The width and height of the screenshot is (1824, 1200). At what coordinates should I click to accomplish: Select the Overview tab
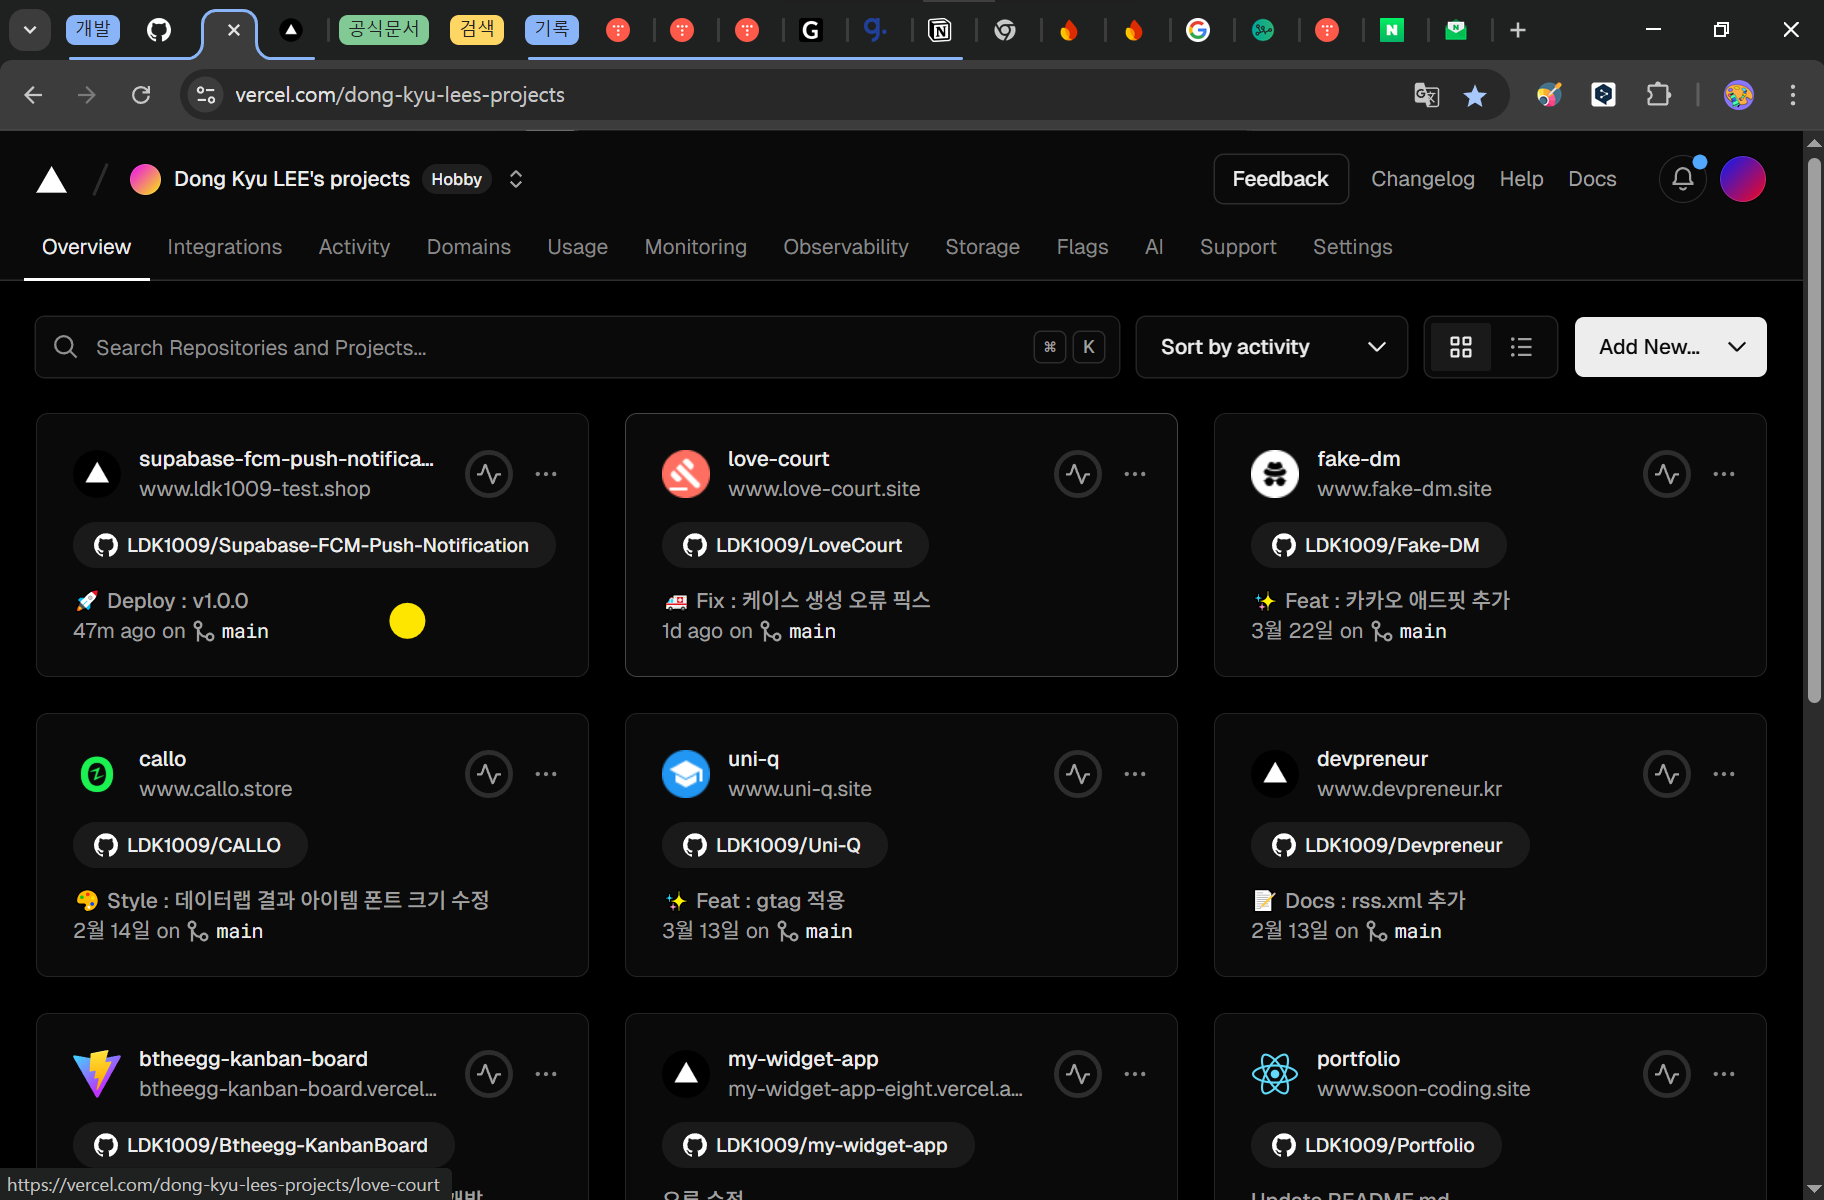click(86, 247)
